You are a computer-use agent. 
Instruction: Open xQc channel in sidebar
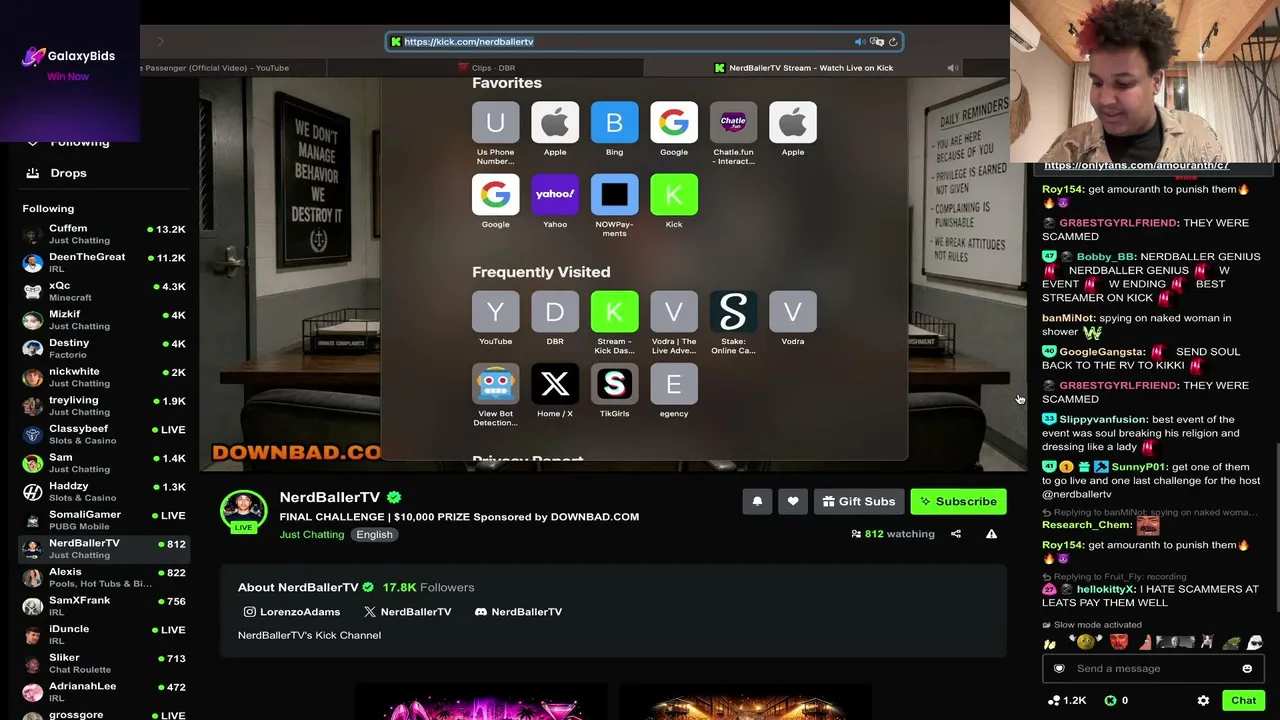tap(104, 291)
